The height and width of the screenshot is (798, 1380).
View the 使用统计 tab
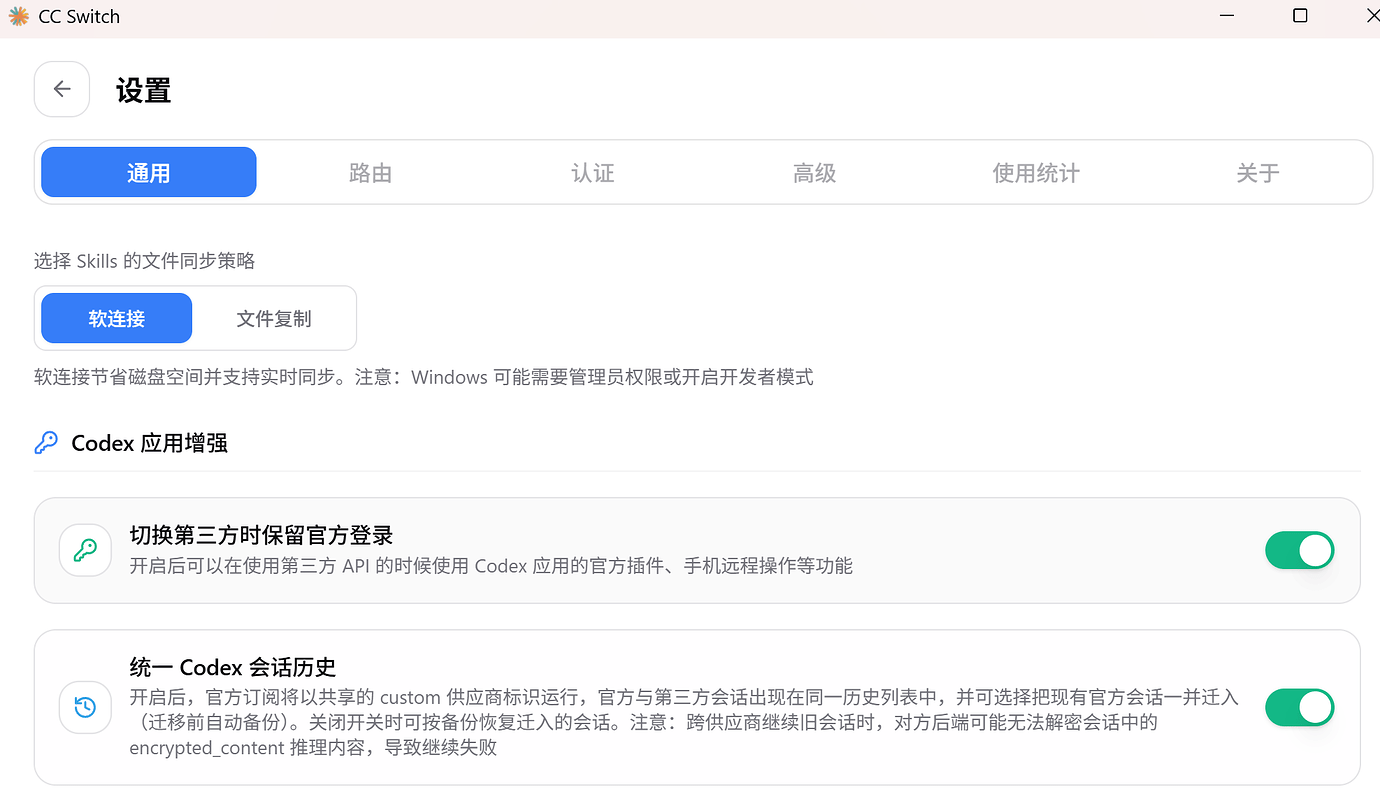pyautogui.click(x=1036, y=172)
